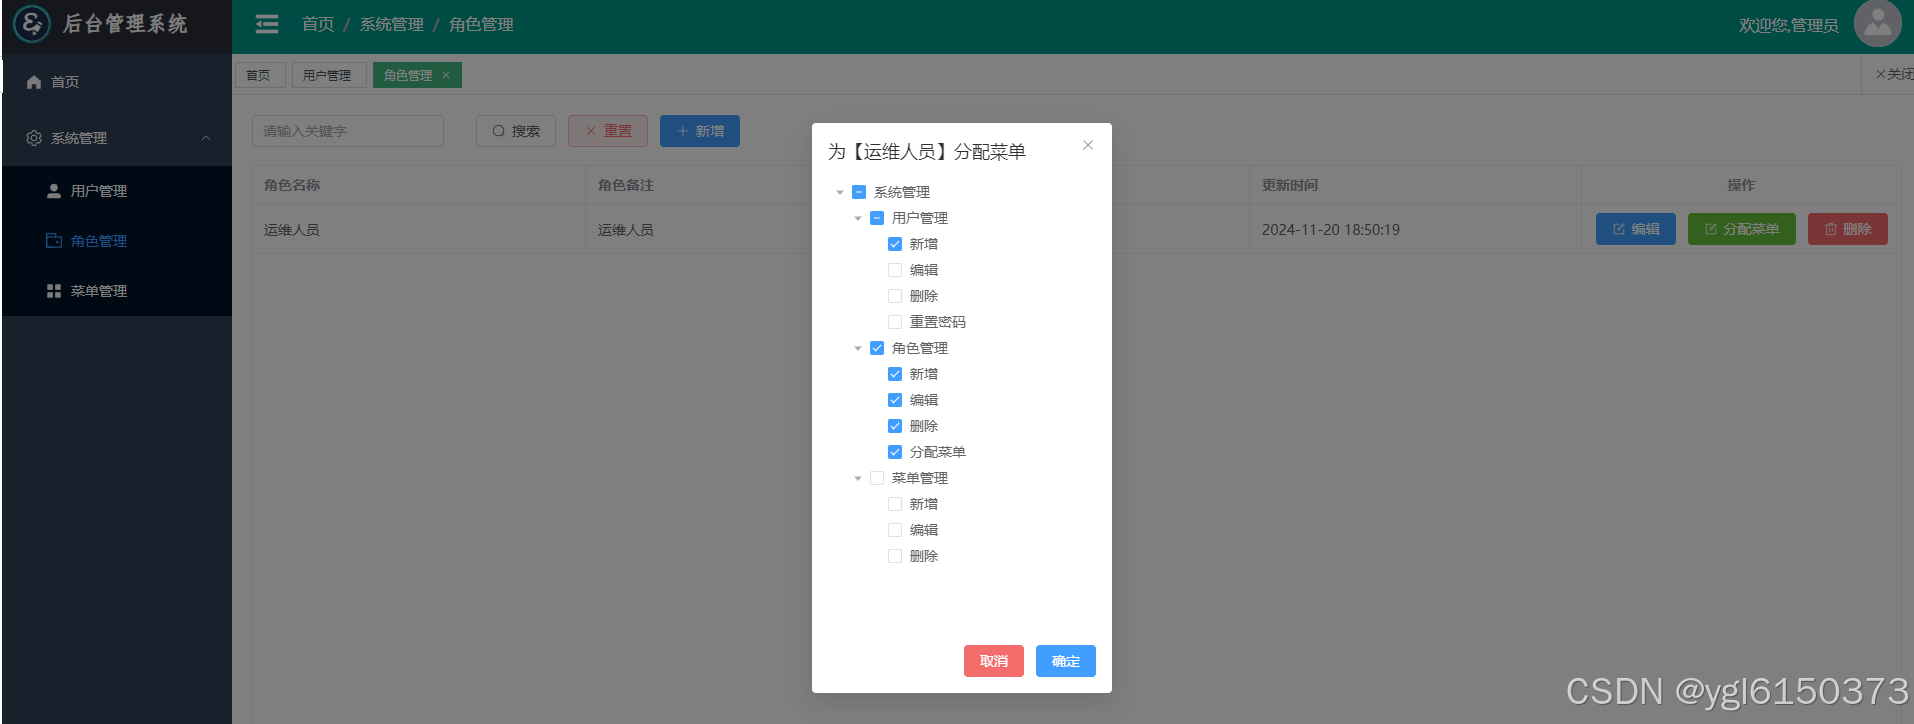The width and height of the screenshot is (1914, 724).
Task: Check 编辑 under 用户管理
Action: tap(895, 270)
